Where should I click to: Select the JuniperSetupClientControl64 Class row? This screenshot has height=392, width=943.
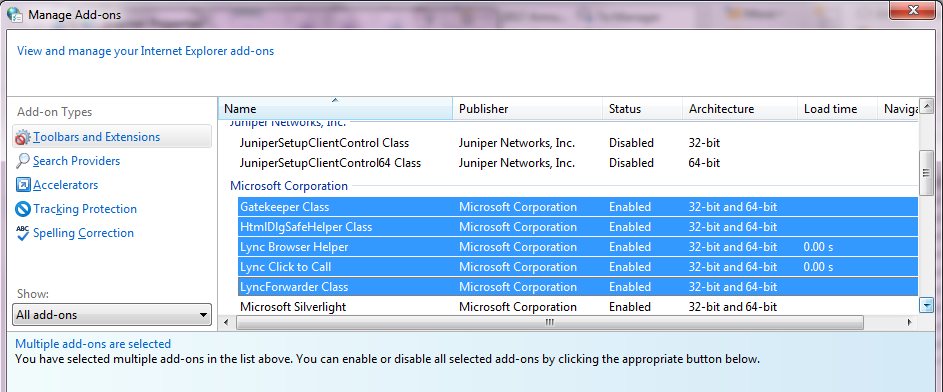point(577,163)
